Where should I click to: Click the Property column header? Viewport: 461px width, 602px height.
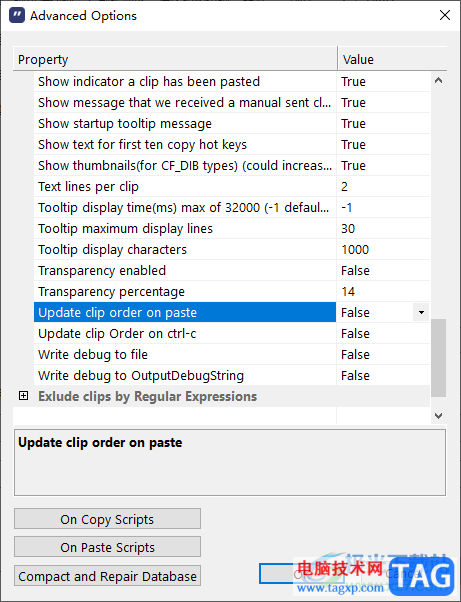(x=175, y=59)
